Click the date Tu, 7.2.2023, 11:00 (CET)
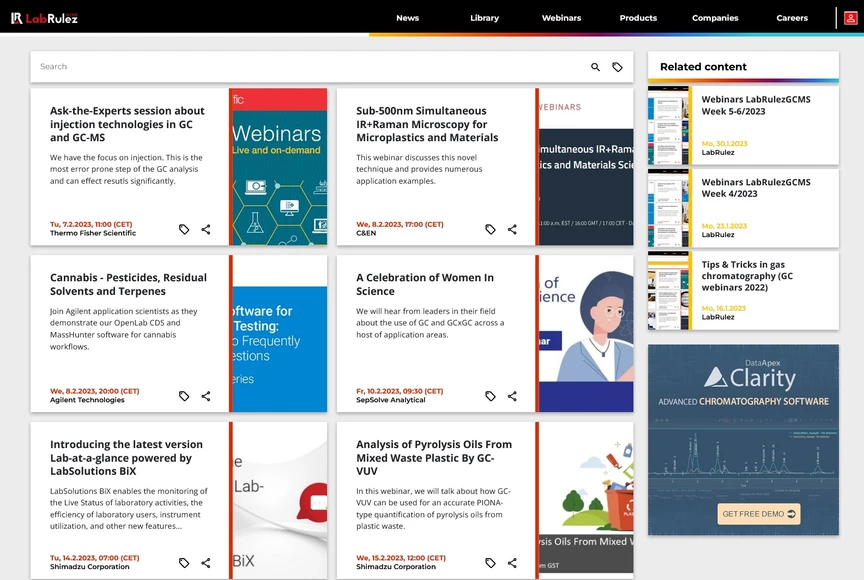864x580 pixels. (x=91, y=224)
